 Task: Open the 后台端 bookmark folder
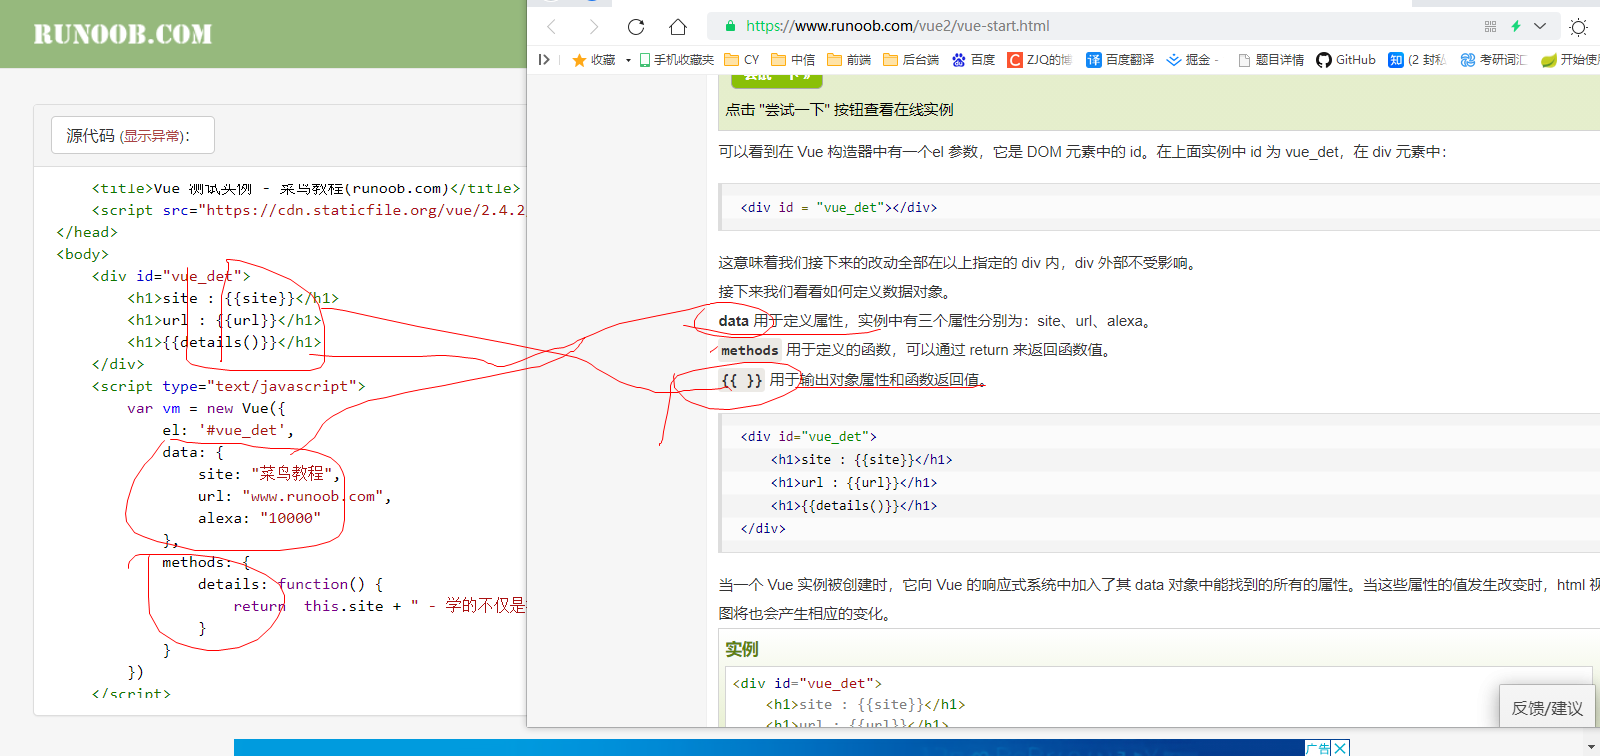(x=911, y=60)
